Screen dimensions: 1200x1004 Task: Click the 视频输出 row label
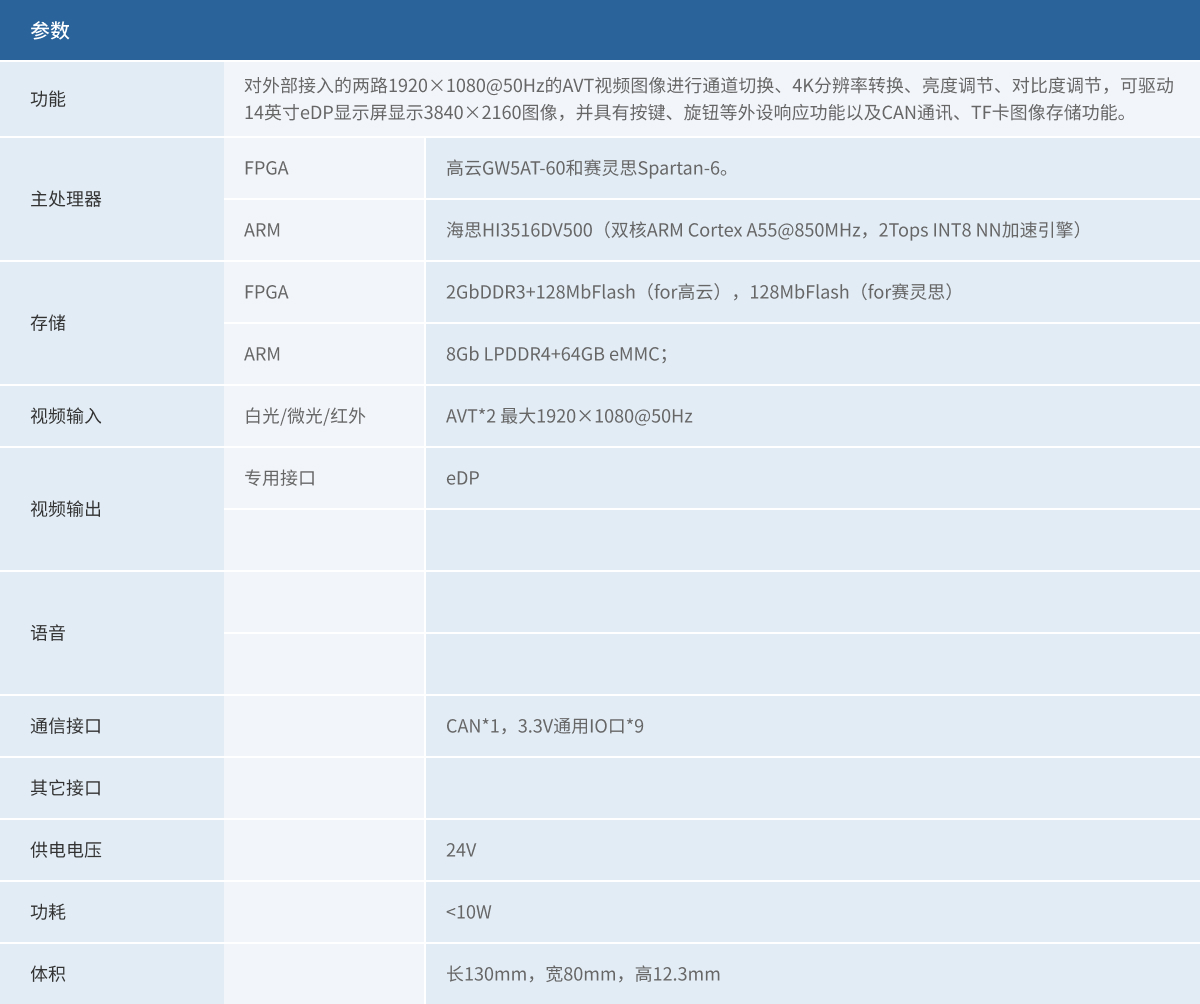click(66, 509)
